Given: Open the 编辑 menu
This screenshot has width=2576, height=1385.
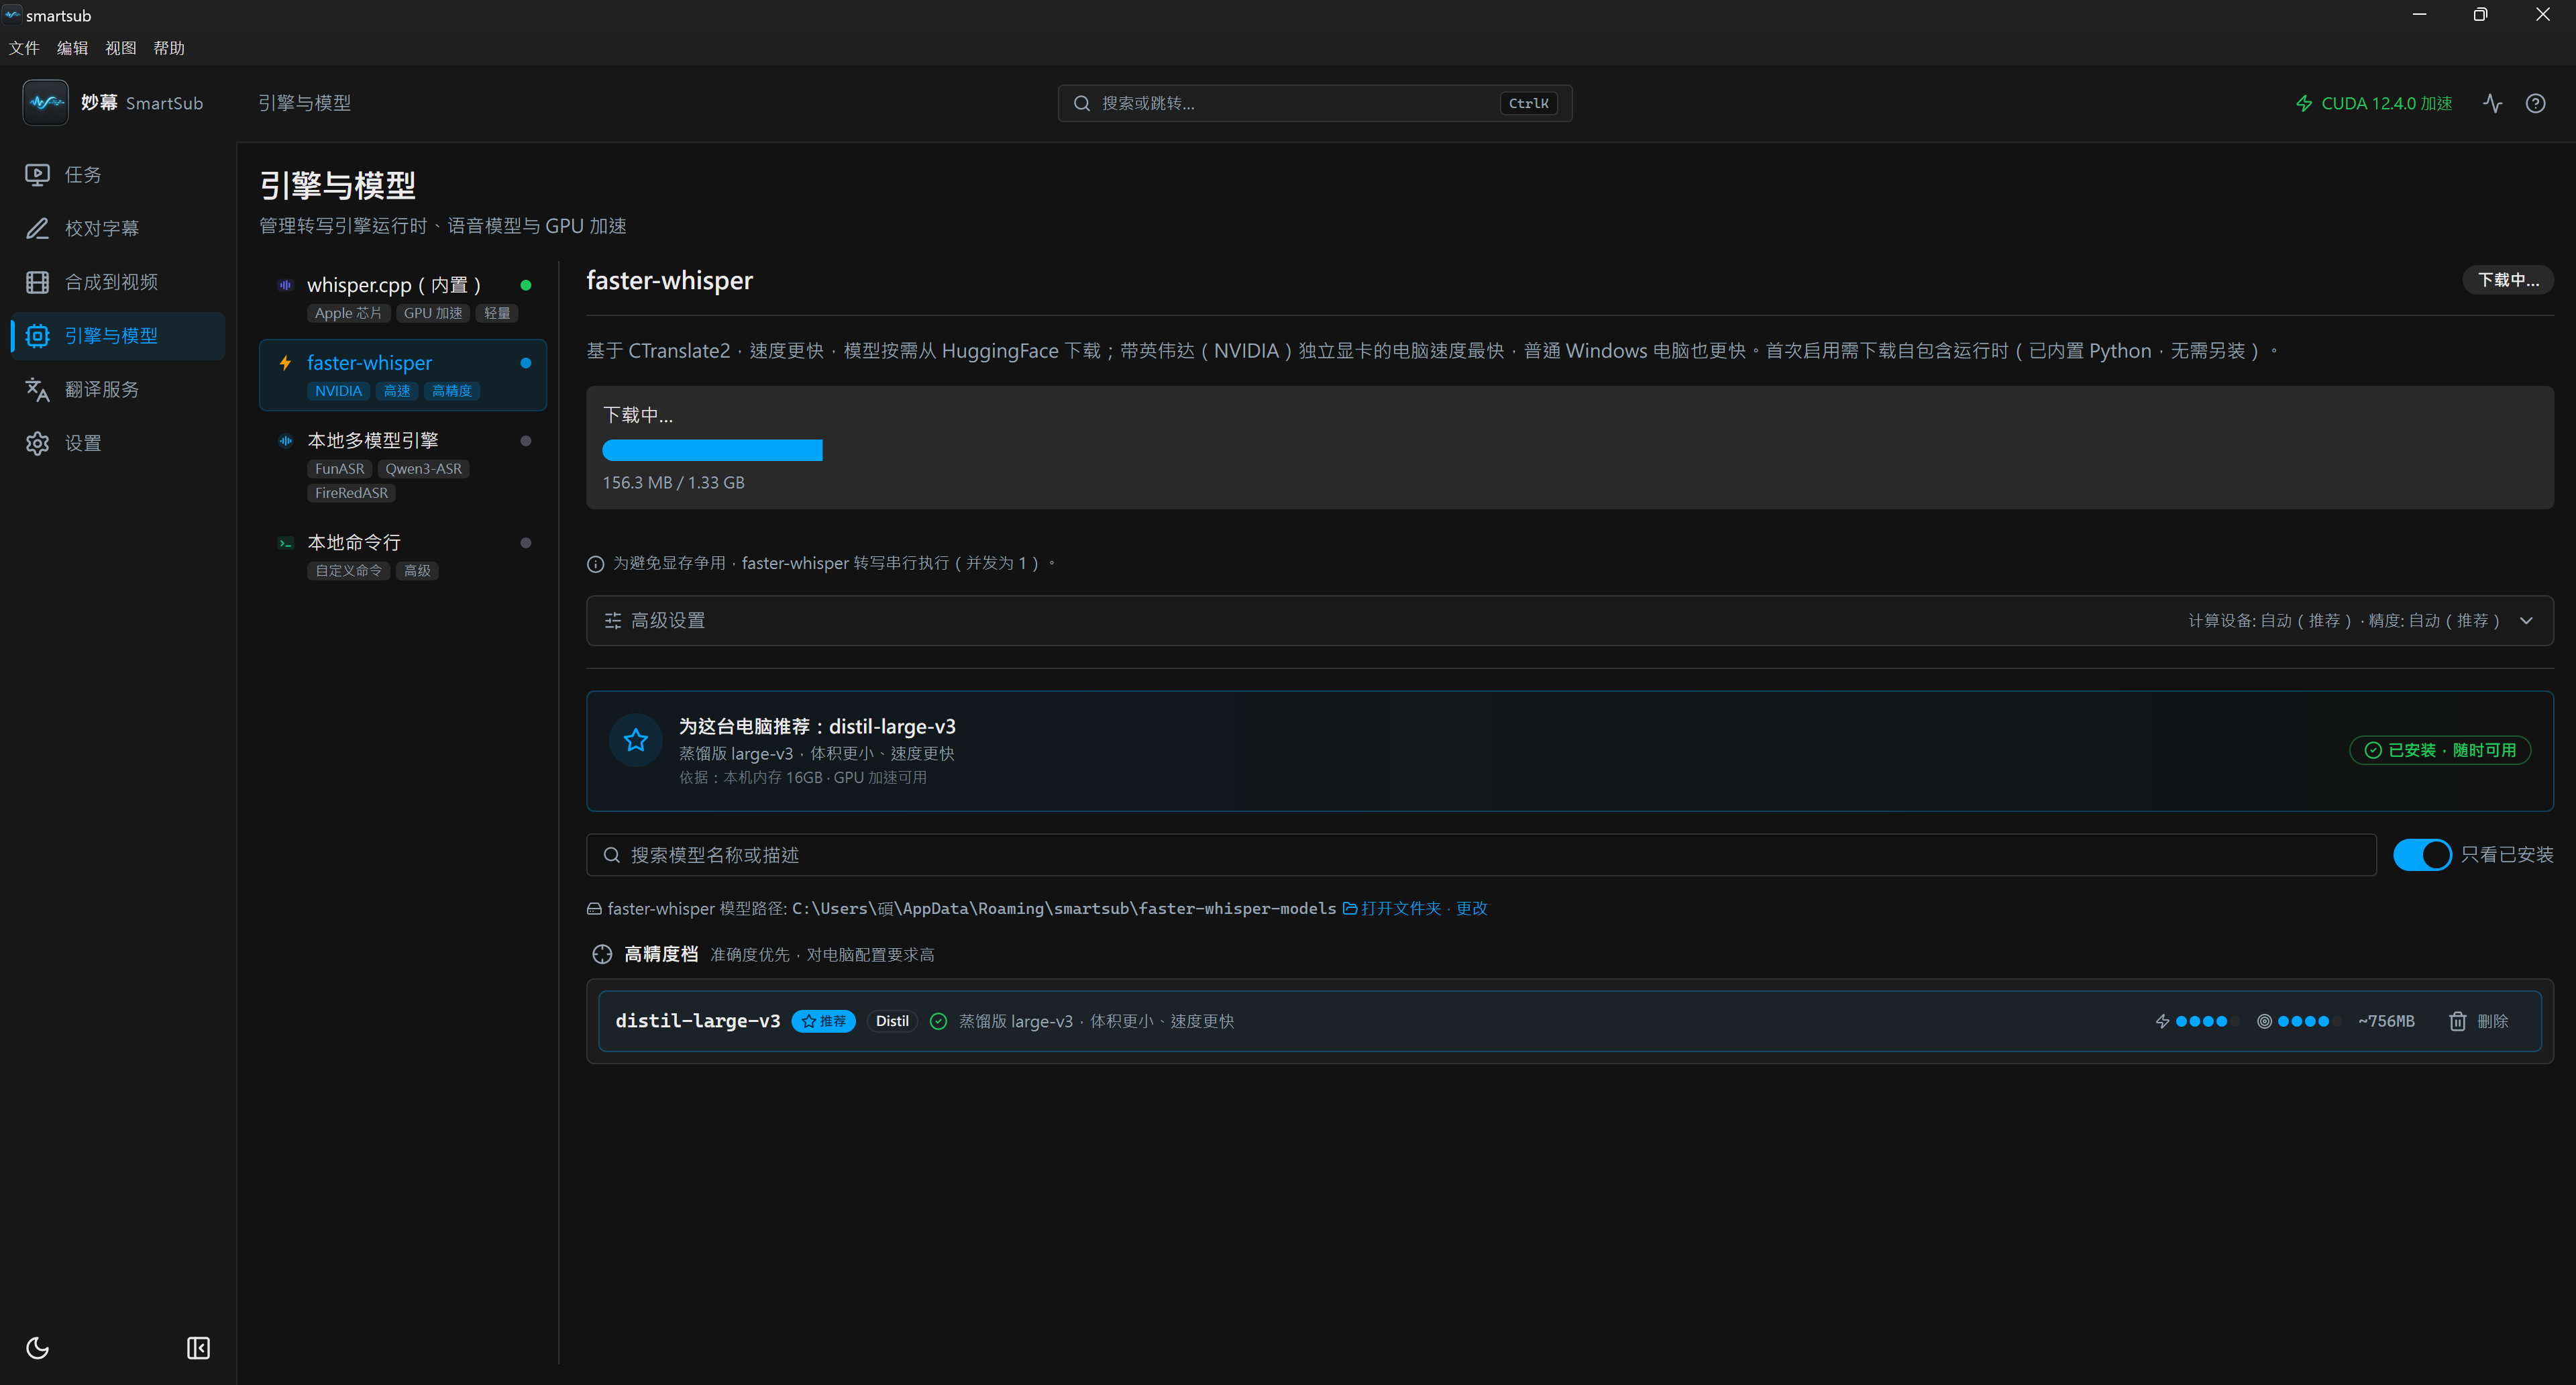Looking at the screenshot, I should coord(72,48).
